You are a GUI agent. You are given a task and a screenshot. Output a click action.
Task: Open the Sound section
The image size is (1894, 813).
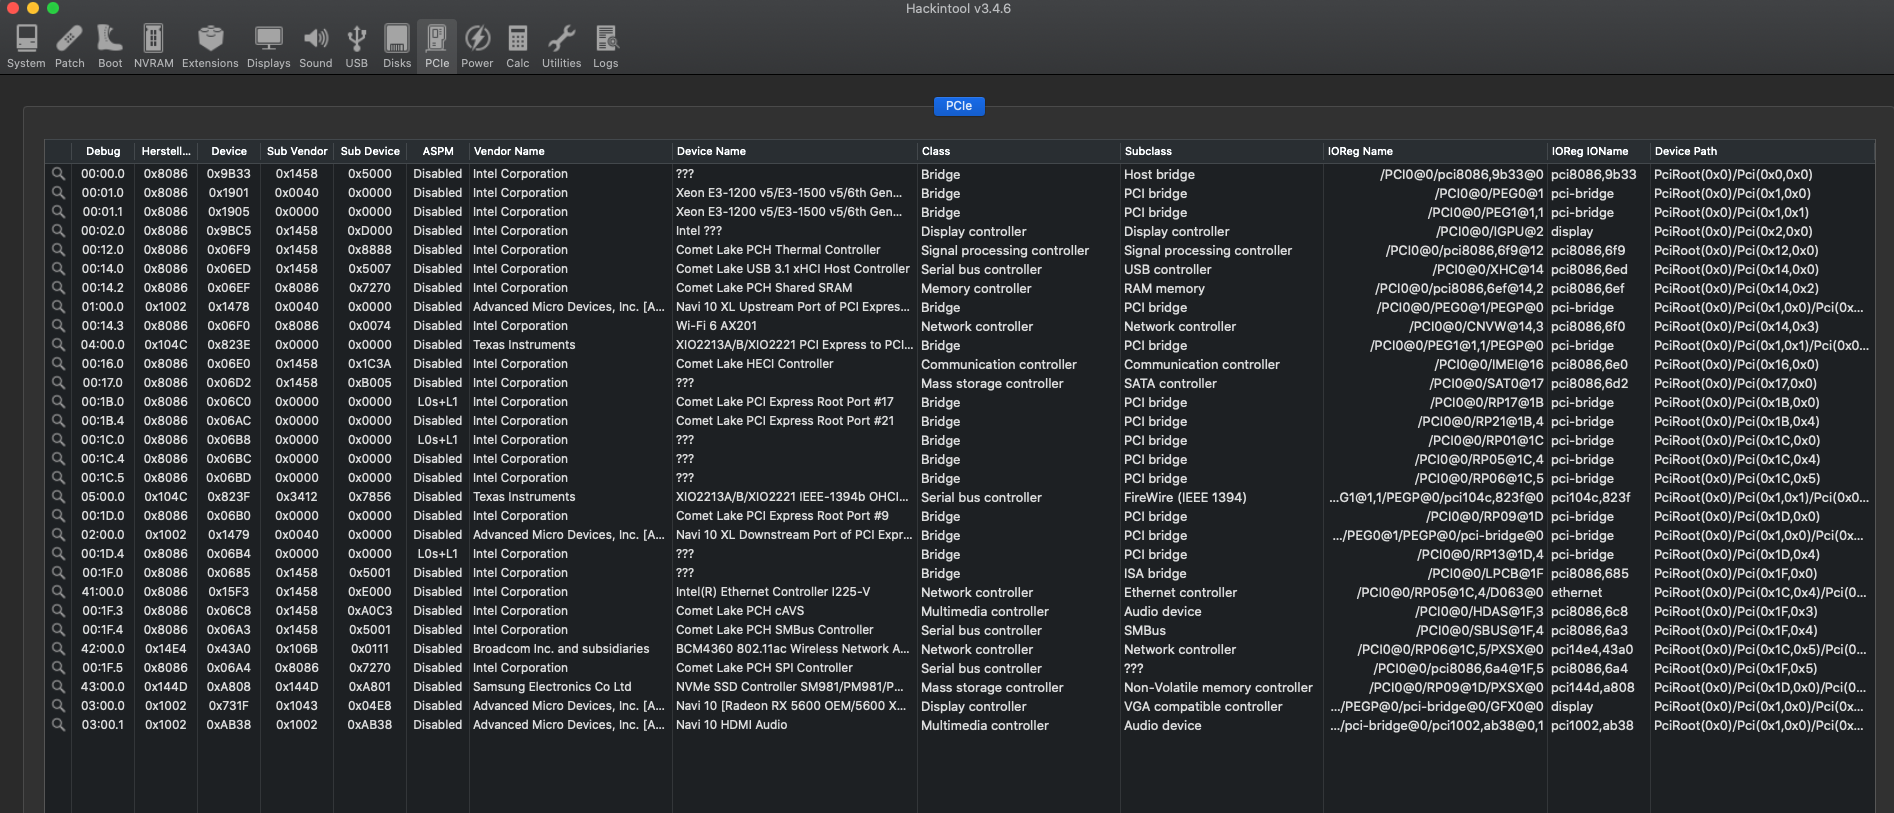315,46
